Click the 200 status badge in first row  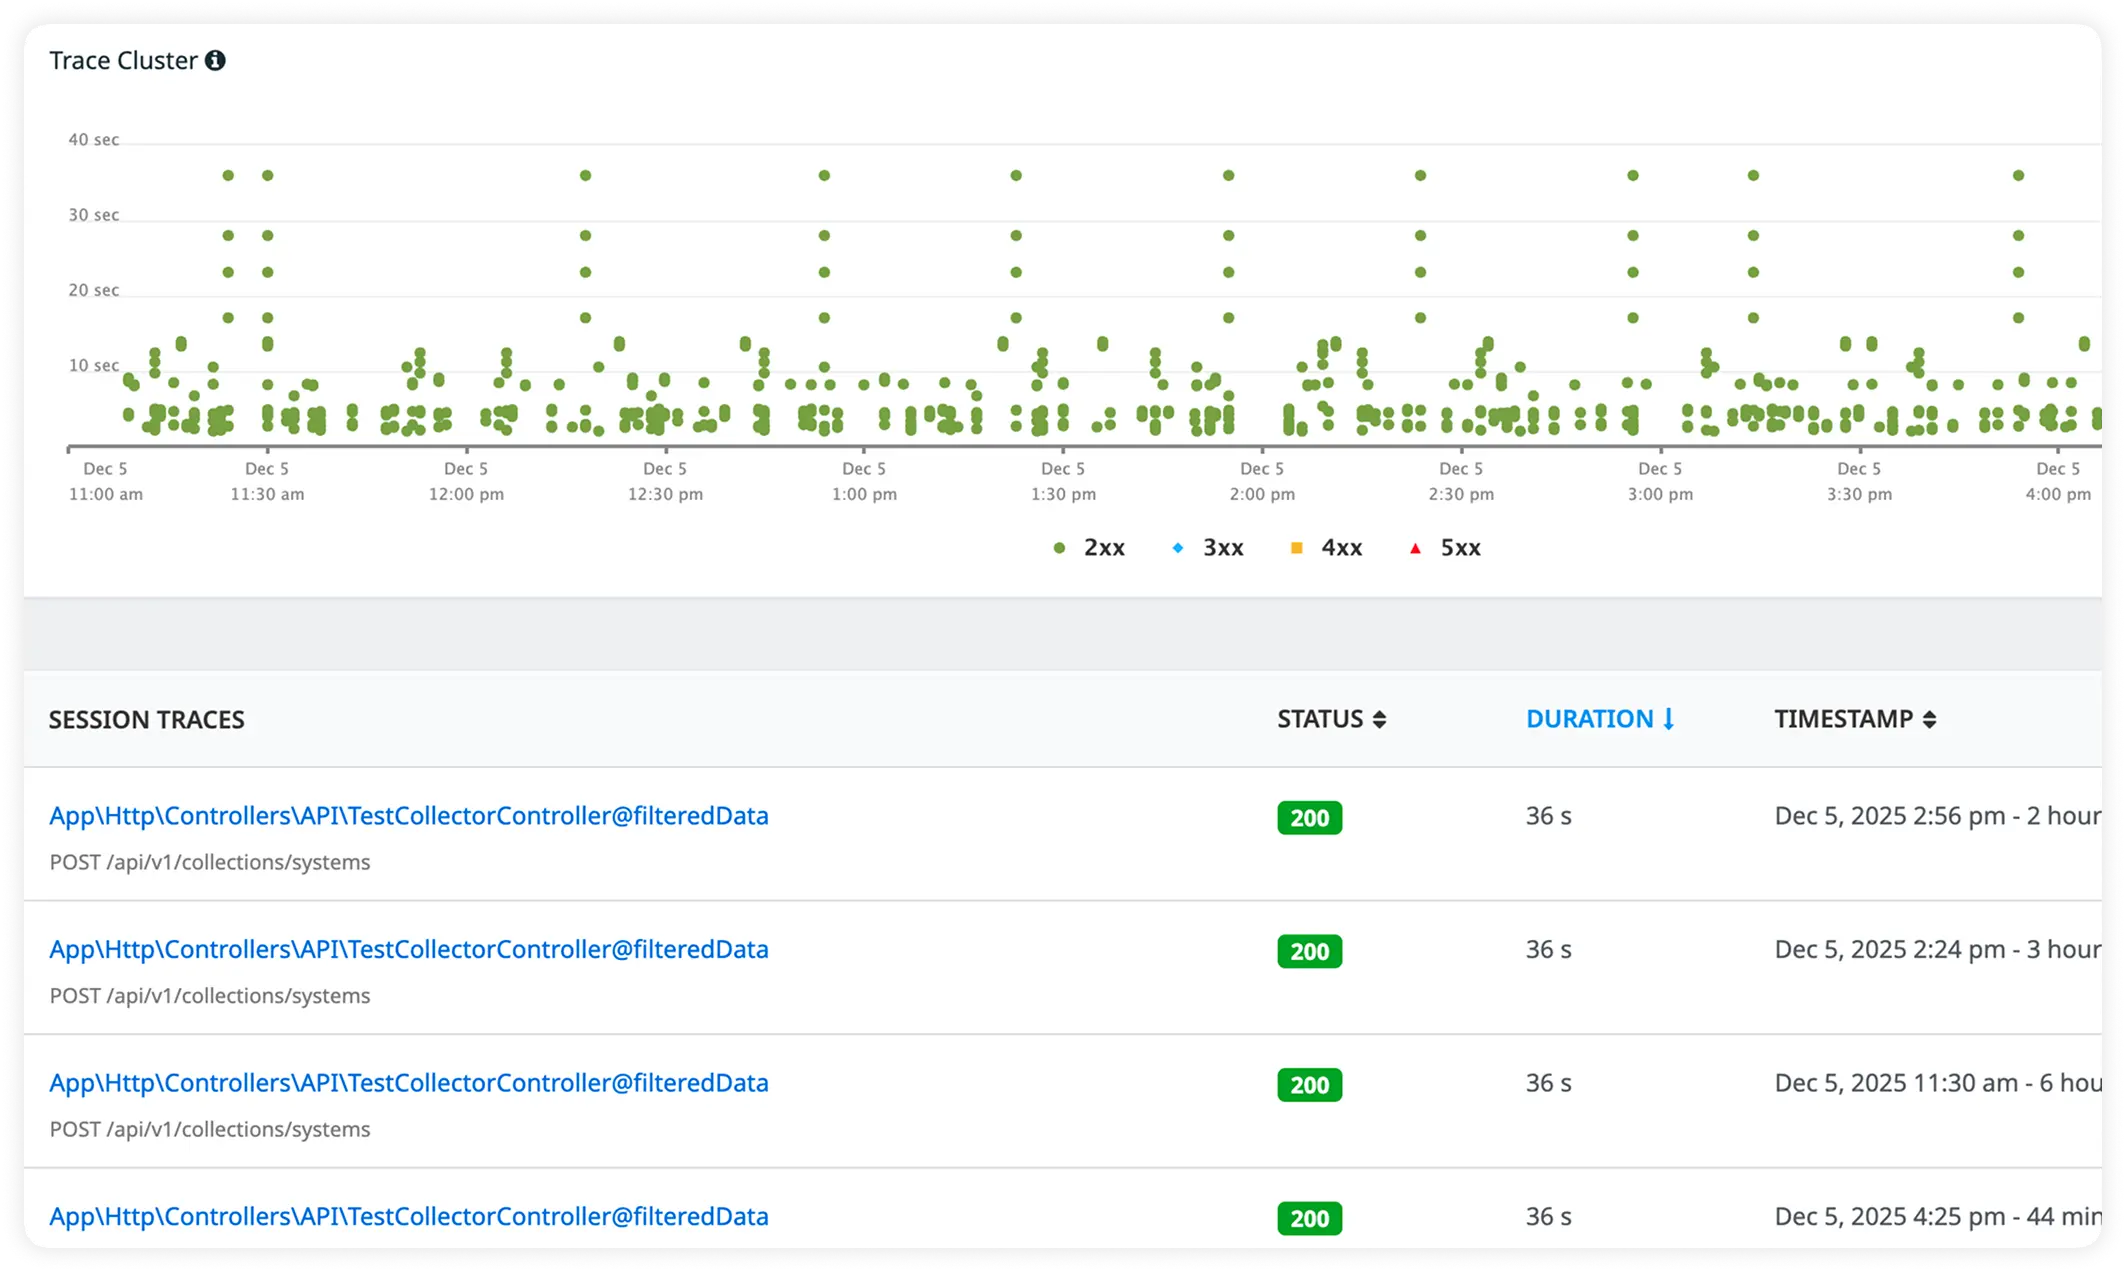pos(1309,818)
